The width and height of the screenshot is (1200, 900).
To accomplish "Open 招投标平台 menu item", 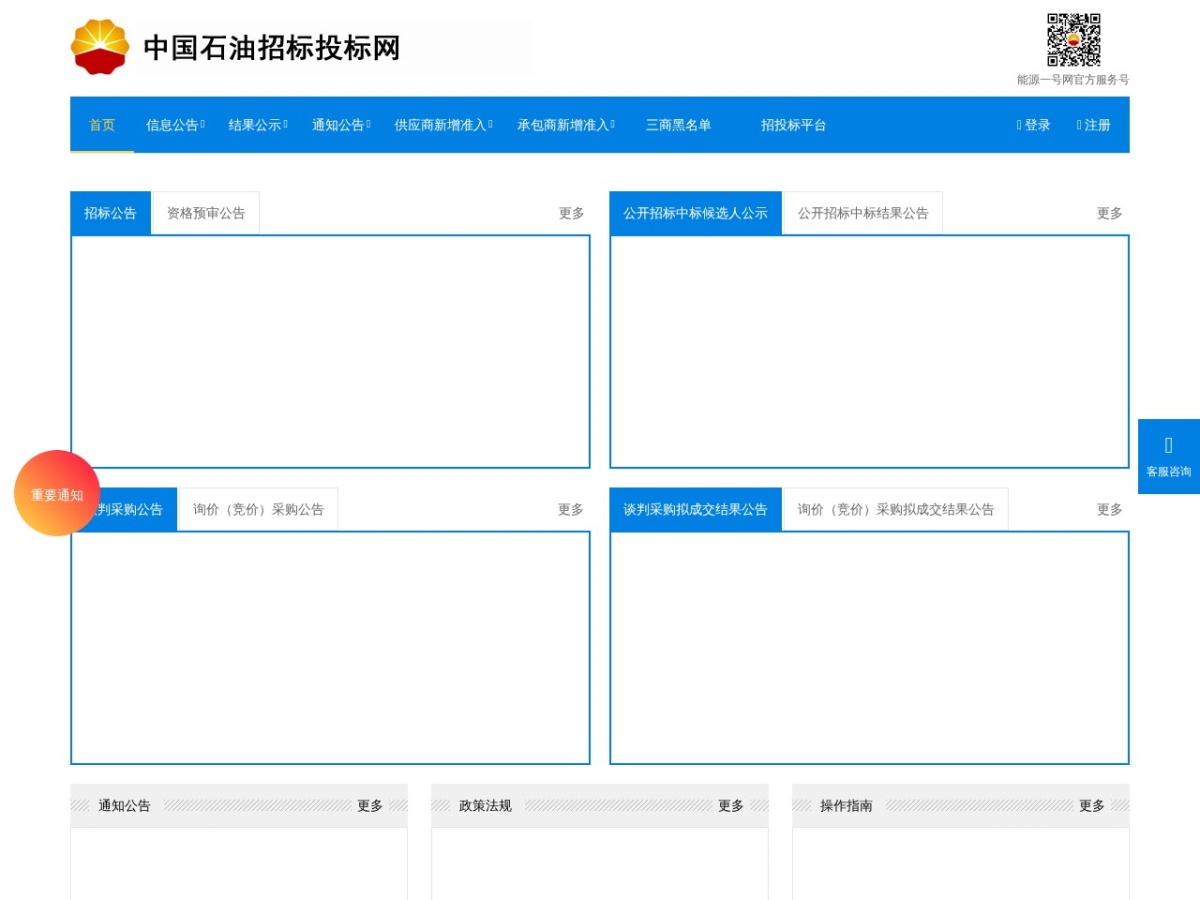I will coord(793,125).
